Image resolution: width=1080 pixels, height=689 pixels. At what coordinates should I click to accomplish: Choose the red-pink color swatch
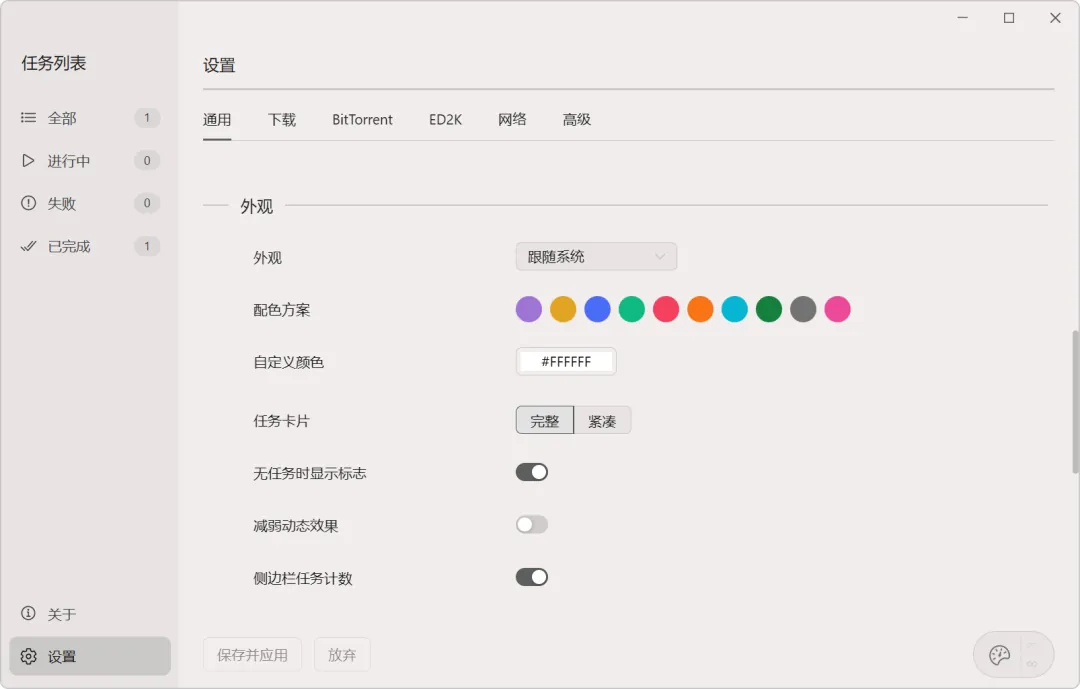pos(666,309)
